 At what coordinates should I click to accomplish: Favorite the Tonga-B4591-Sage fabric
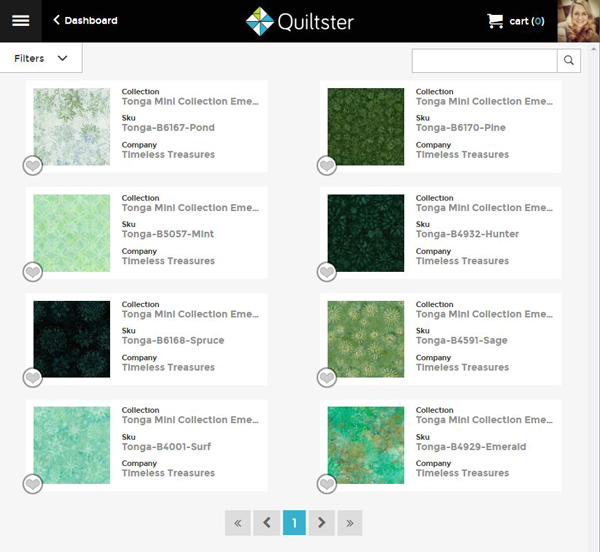[x=327, y=378]
